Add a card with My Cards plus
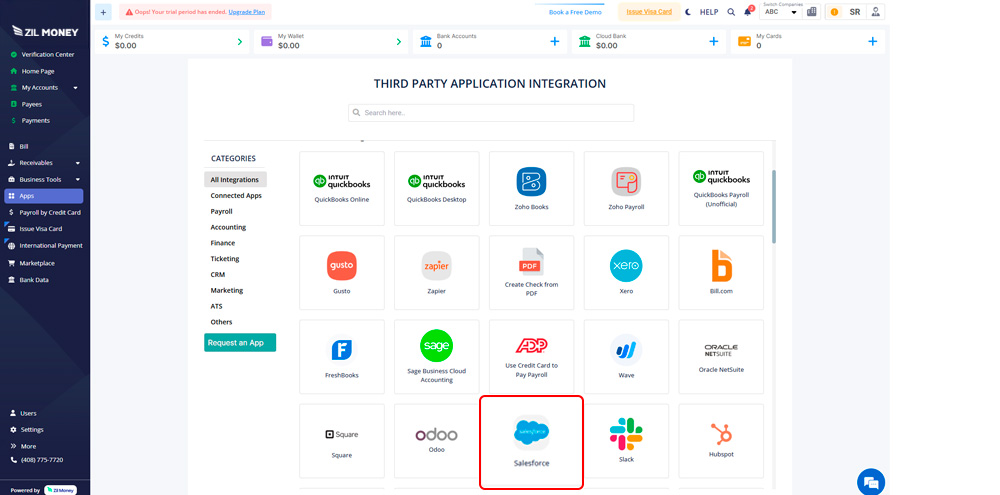Screen dimensions: 1000x495 [872, 41]
